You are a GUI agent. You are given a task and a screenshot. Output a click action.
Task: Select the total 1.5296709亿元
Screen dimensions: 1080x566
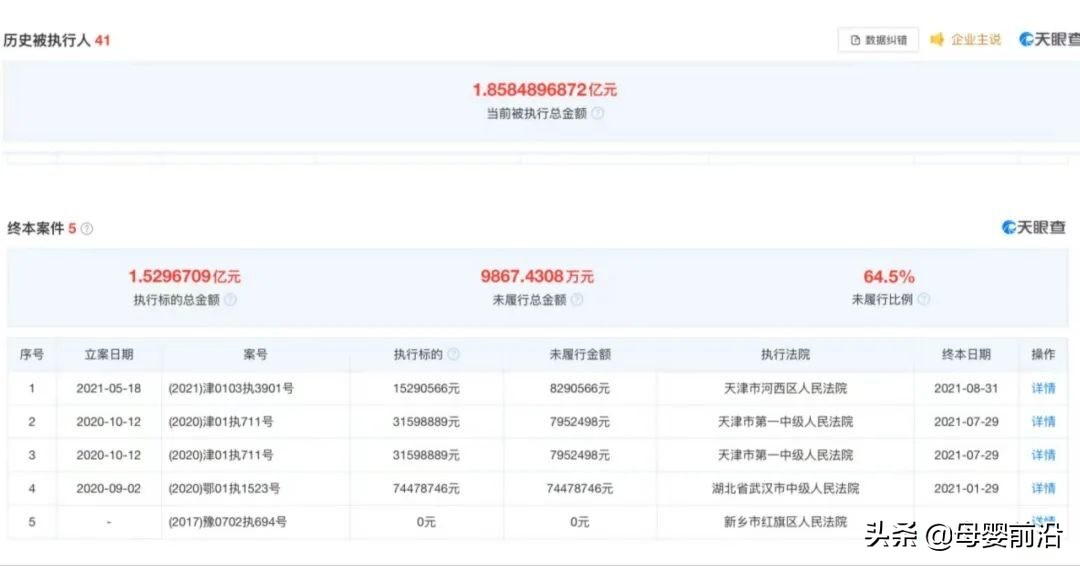[185, 276]
